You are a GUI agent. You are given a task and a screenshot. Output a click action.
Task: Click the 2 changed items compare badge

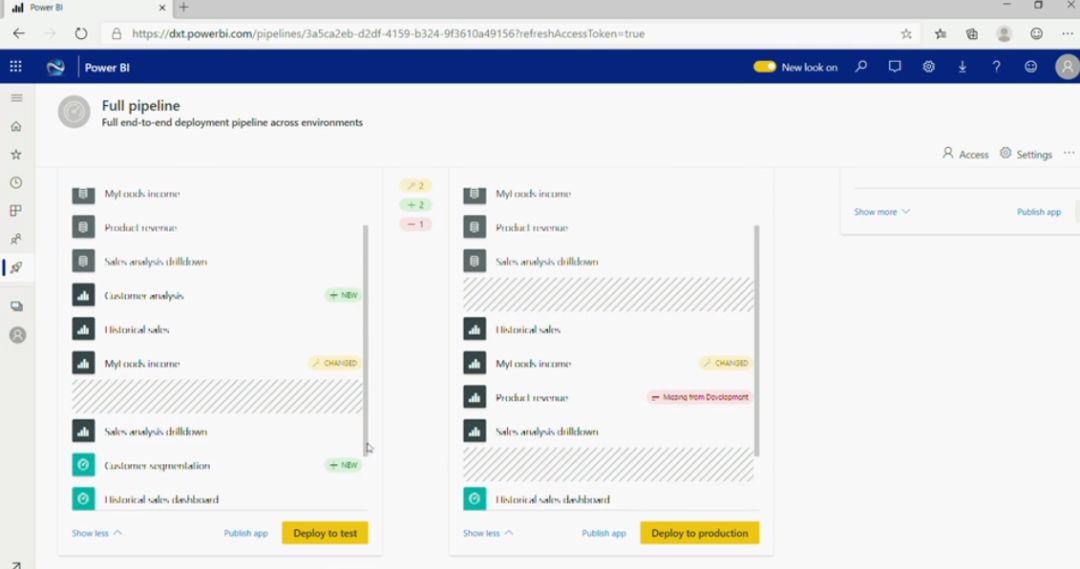click(415, 185)
